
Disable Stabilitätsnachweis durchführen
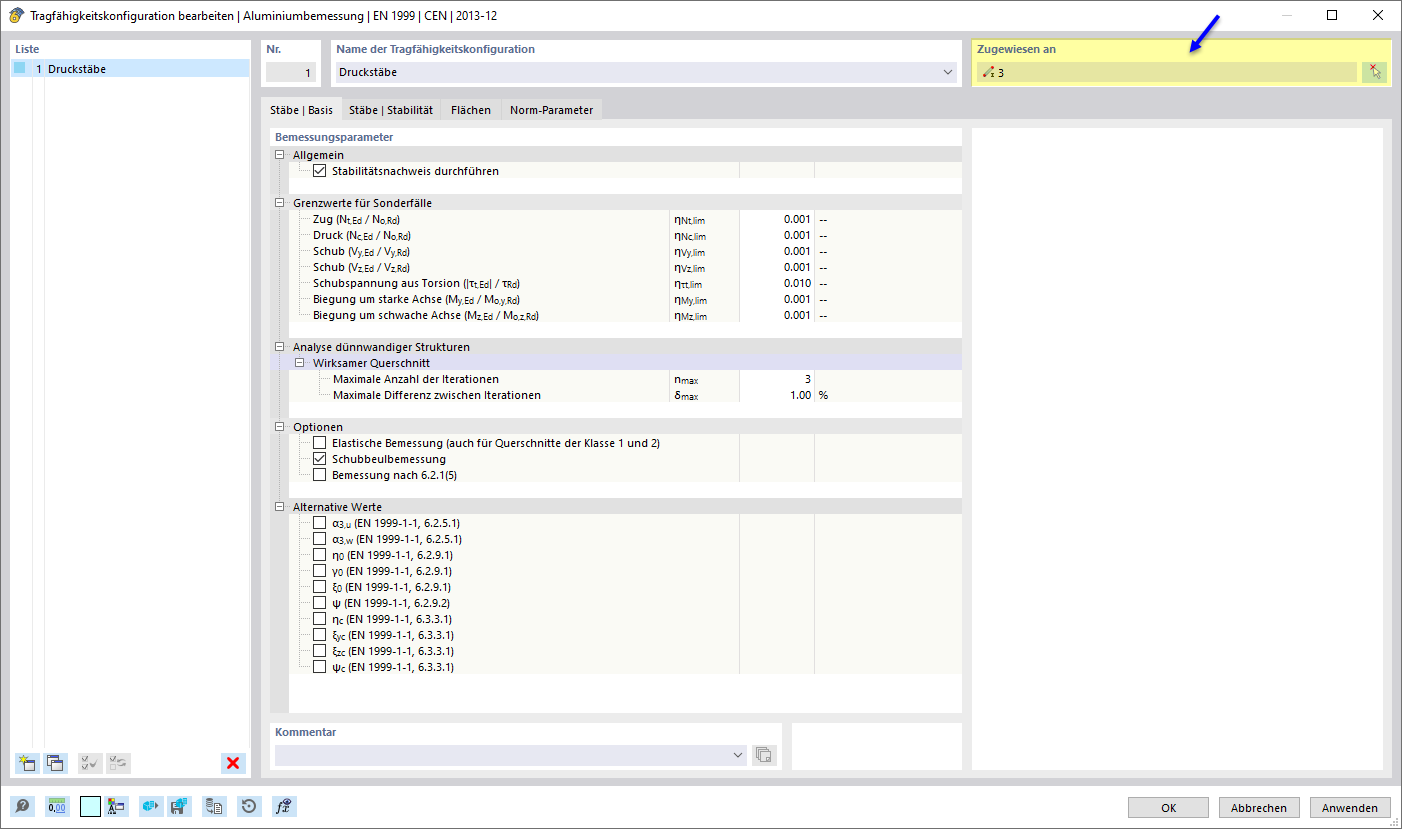(x=319, y=170)
